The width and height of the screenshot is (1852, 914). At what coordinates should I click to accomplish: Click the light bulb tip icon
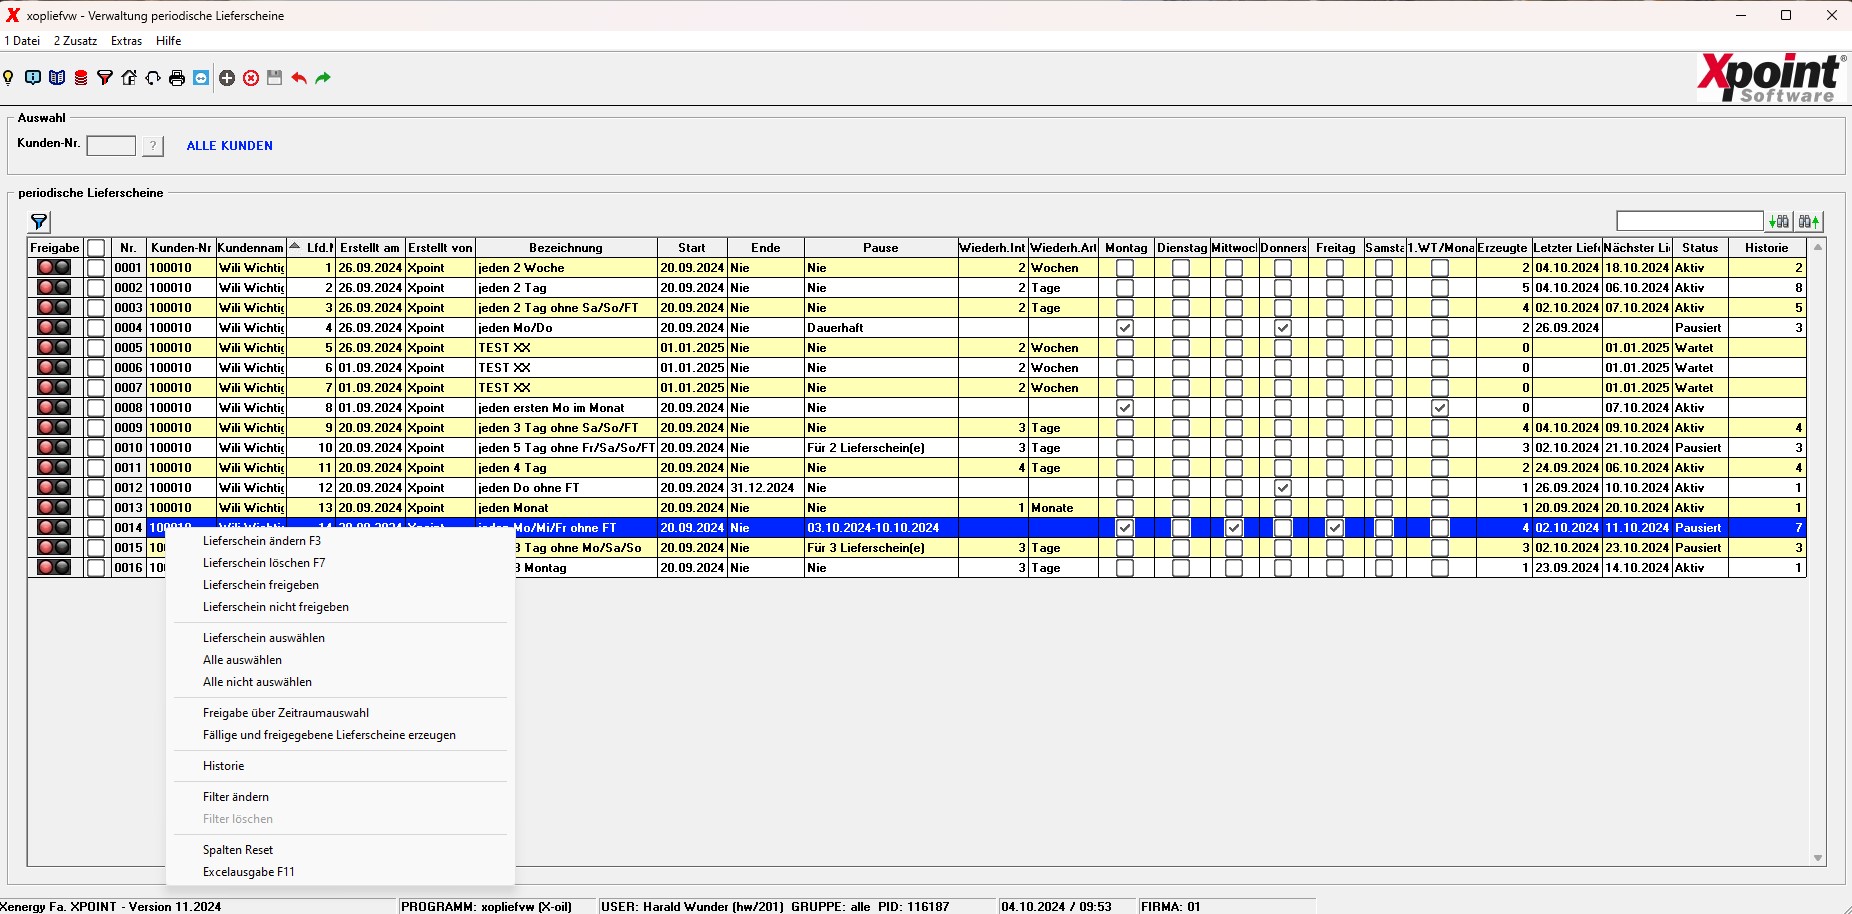[x=9, y=78]
